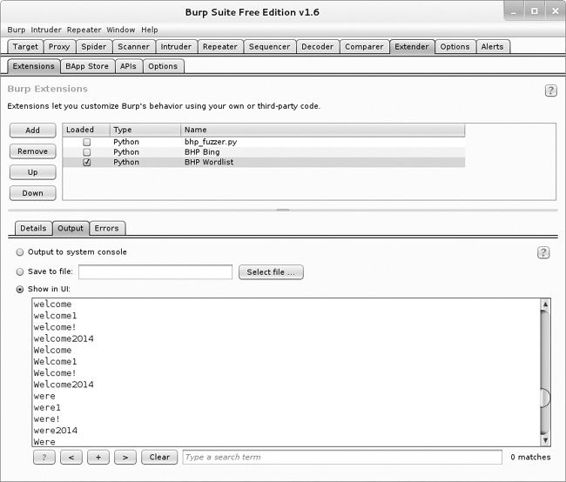
Task: Select Show in UI radio button
Action: [x=20, y=289]
